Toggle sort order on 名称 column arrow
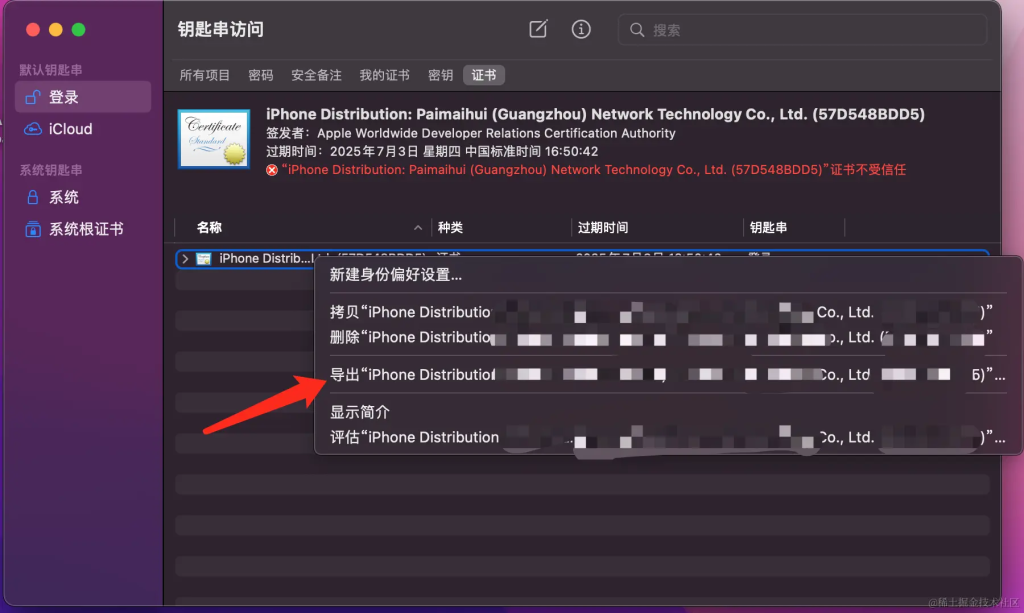Screen dimensions: 1024x613 (x=418, y=228)
